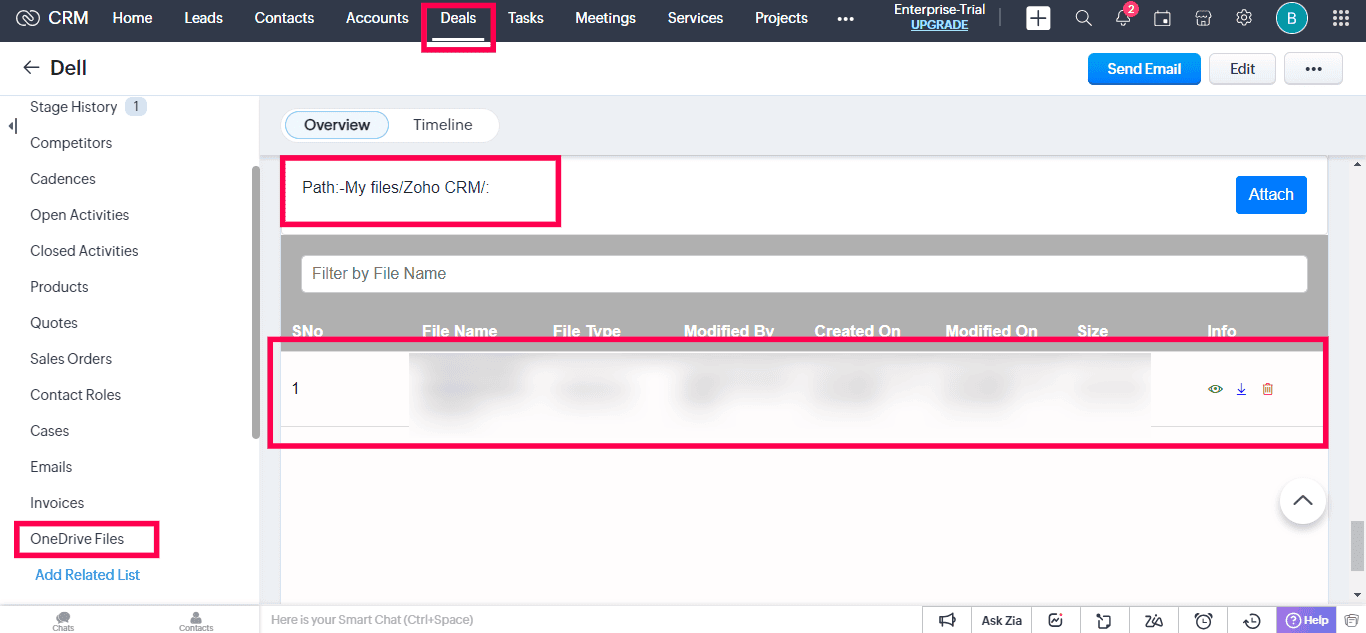
Task: Select the Deals module tab
Action: 458,18
